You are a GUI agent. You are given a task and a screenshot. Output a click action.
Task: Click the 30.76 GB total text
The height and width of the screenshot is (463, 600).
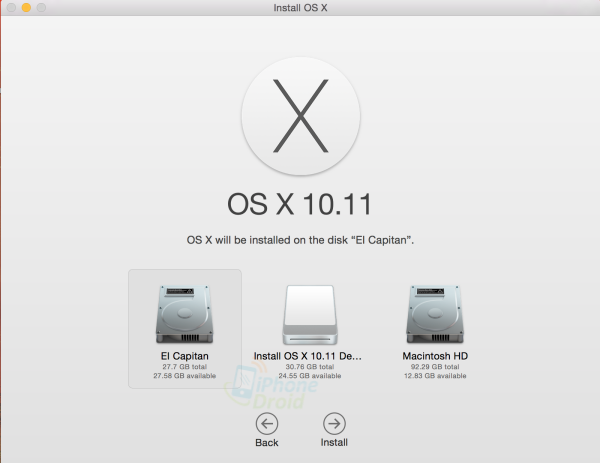(310, 367)
